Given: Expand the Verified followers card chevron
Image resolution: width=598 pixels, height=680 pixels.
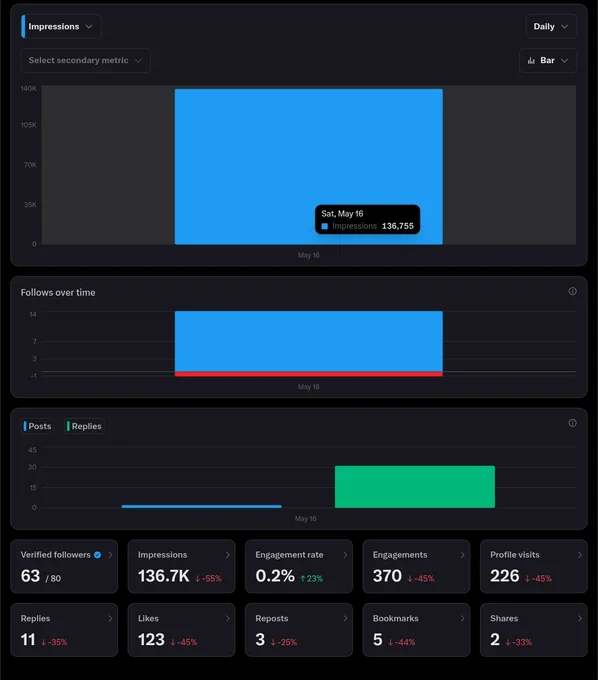Looking at the screenshot, I should (110, 555).
